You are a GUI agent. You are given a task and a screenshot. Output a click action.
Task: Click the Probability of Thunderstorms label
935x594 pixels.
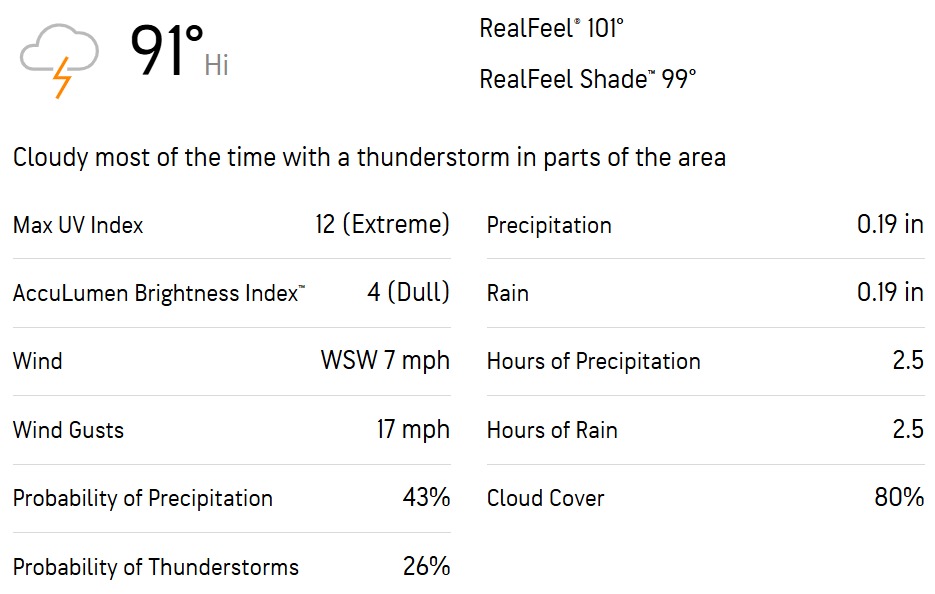coord(155,567)
